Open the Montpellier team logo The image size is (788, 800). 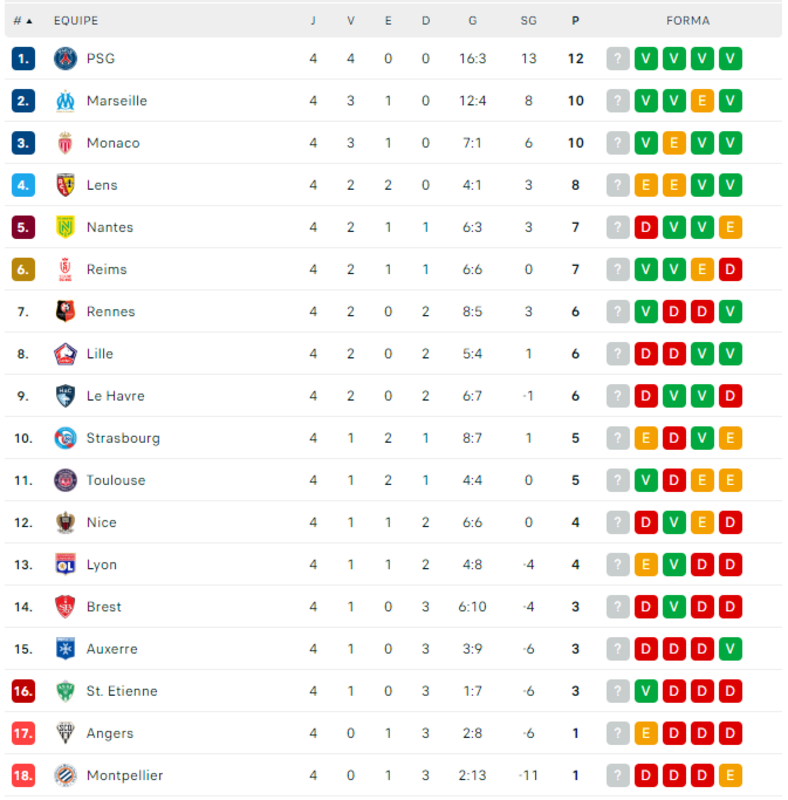pyautogui.click(x=65, y=776)
